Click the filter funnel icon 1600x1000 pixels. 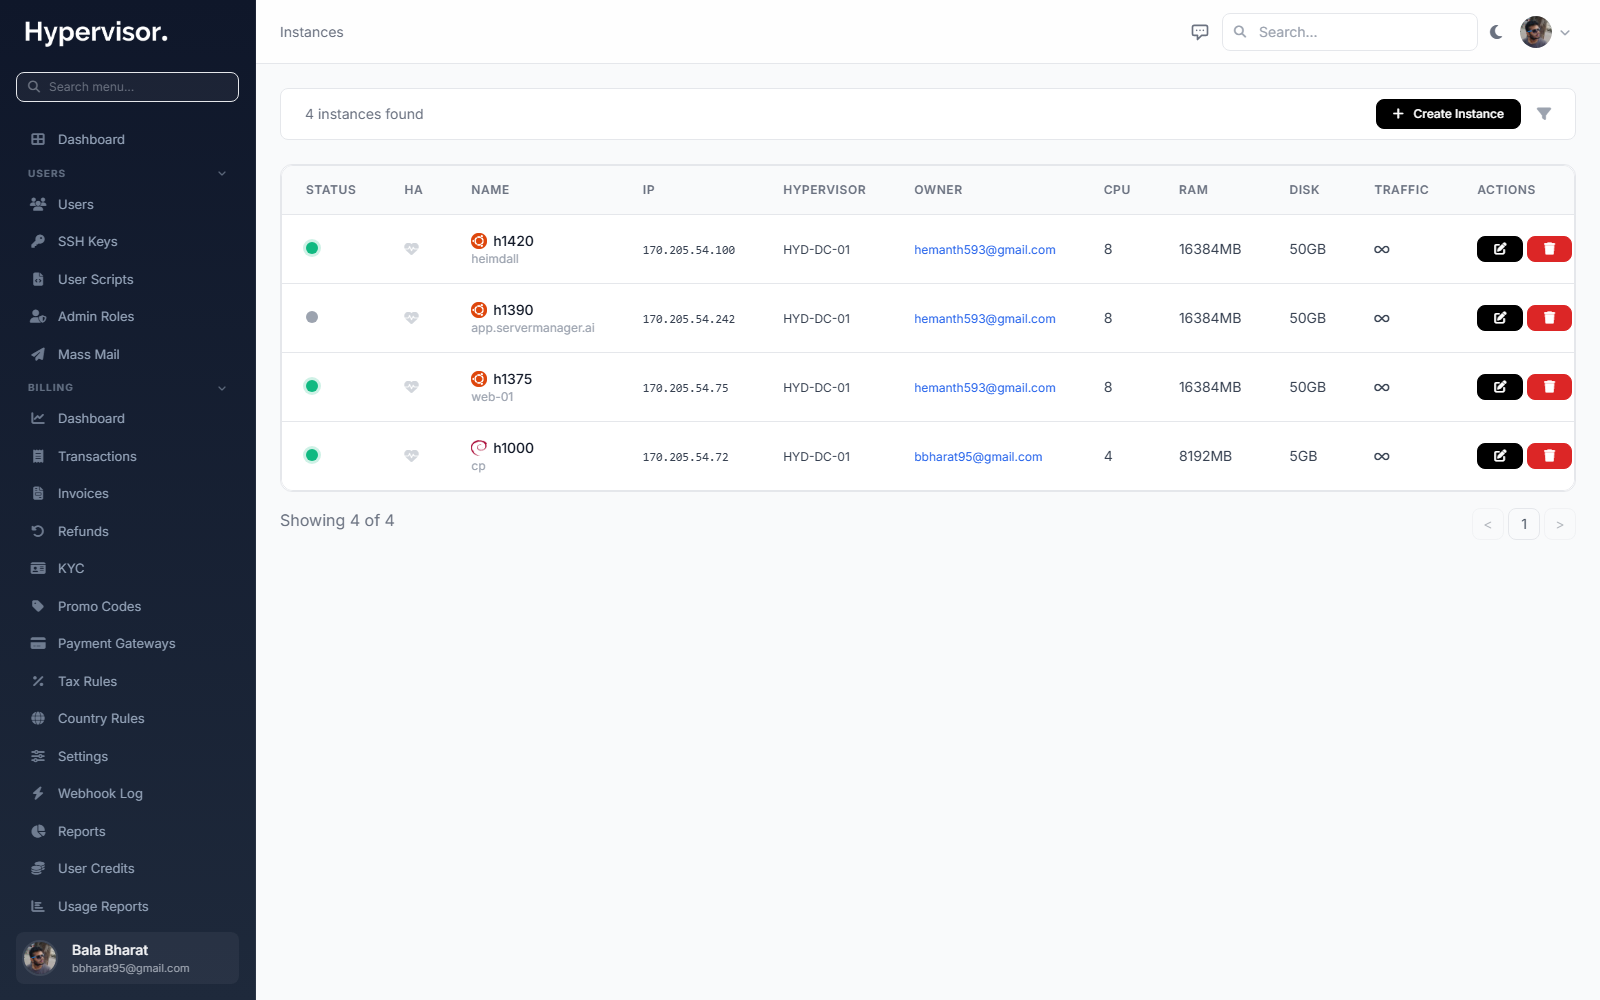[1544, 114]
